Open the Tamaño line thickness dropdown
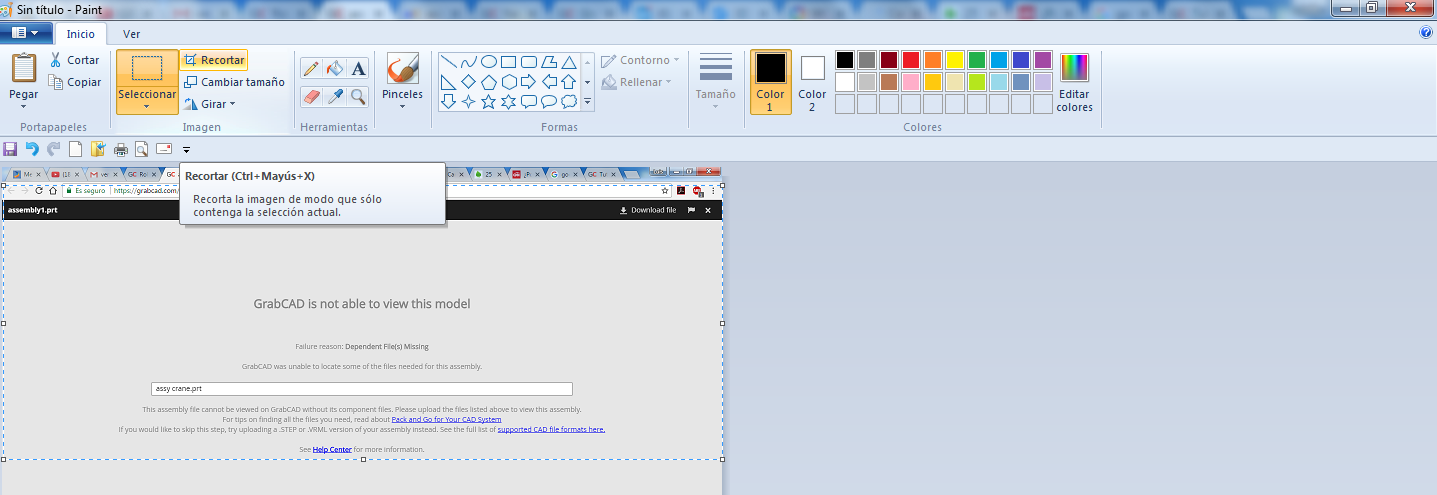Viewport: 1437px width, 495px height. click(716, 82)
